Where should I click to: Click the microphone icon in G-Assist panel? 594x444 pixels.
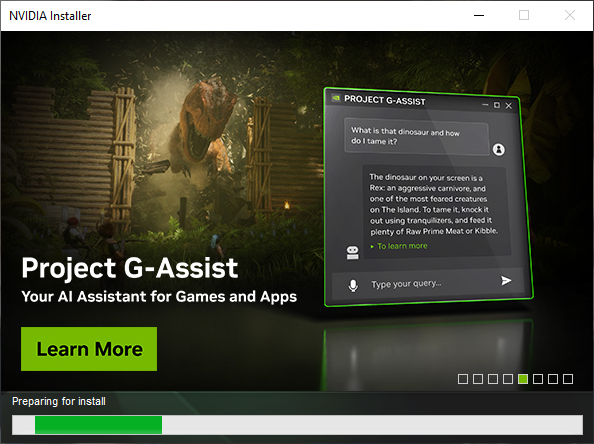click(x=353, y=286)
